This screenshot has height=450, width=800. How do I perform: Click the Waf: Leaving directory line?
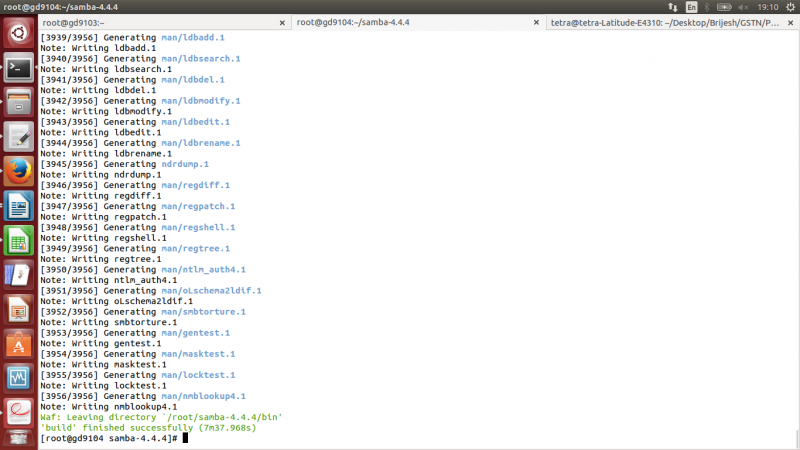161,417
